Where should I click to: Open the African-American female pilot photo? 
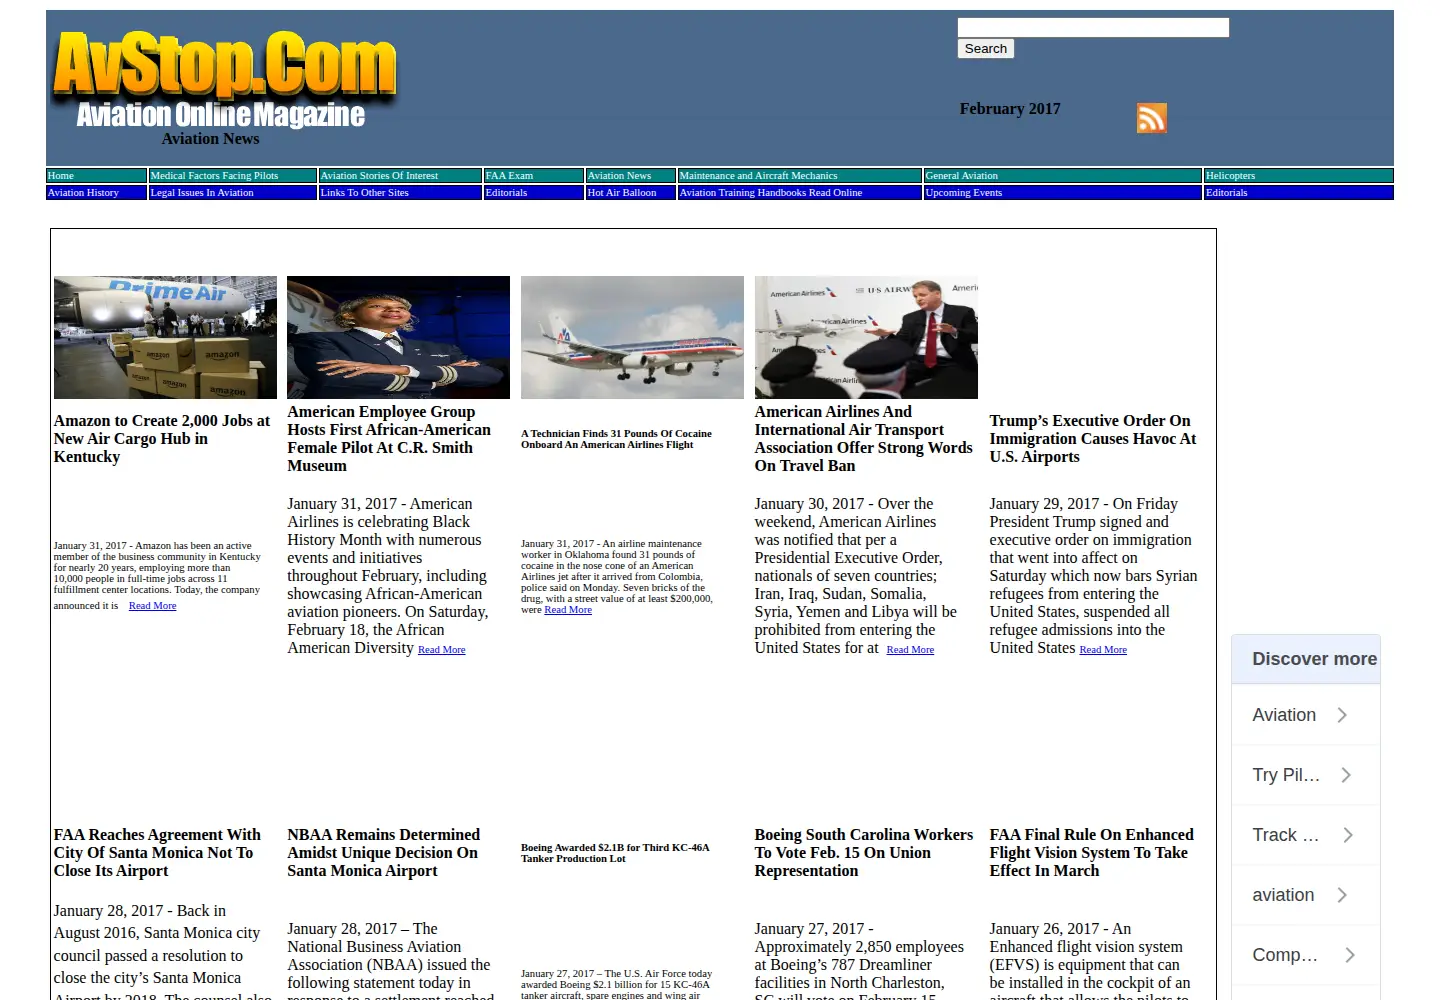398,338
